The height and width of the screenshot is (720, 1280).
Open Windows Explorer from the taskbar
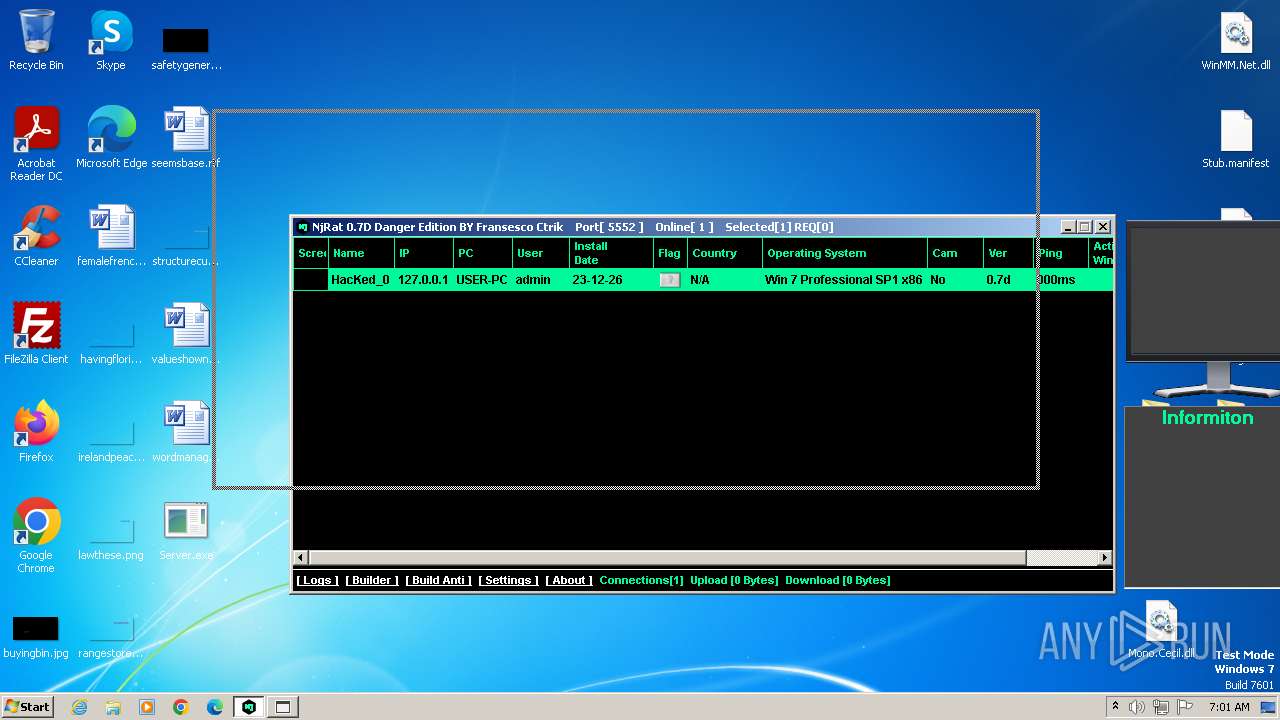coord(113,707)
